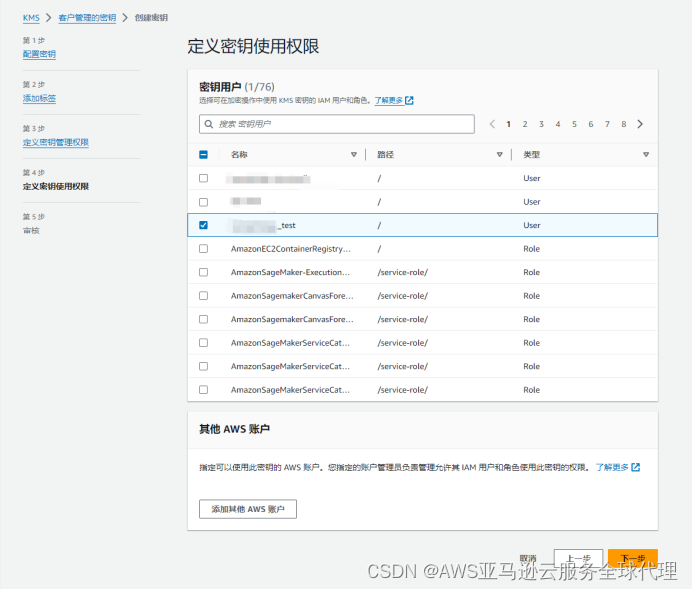Check the AmazonSageMaker-Execution role checkbox
Screen dimensions: 693x590
tap(203, 272)
